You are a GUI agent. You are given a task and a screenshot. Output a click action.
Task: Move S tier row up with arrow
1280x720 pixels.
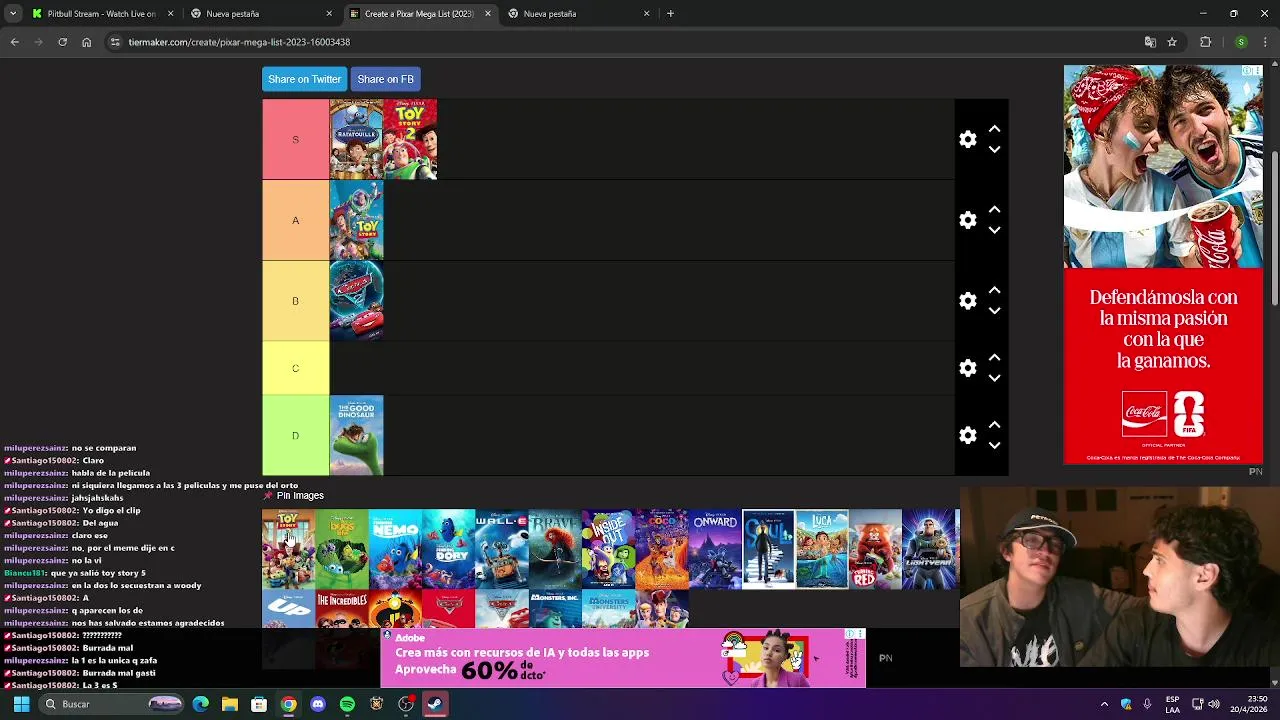click(x=994, y=129)
